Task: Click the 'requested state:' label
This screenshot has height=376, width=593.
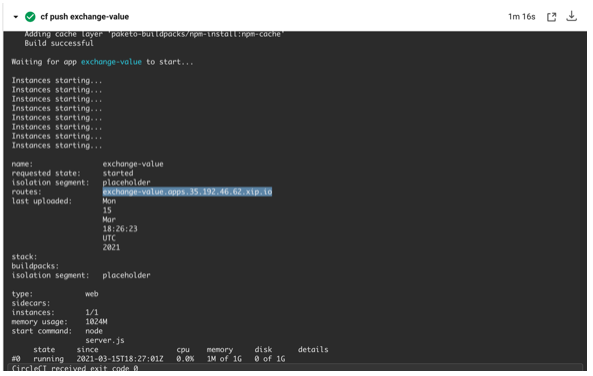Action: 46,173
